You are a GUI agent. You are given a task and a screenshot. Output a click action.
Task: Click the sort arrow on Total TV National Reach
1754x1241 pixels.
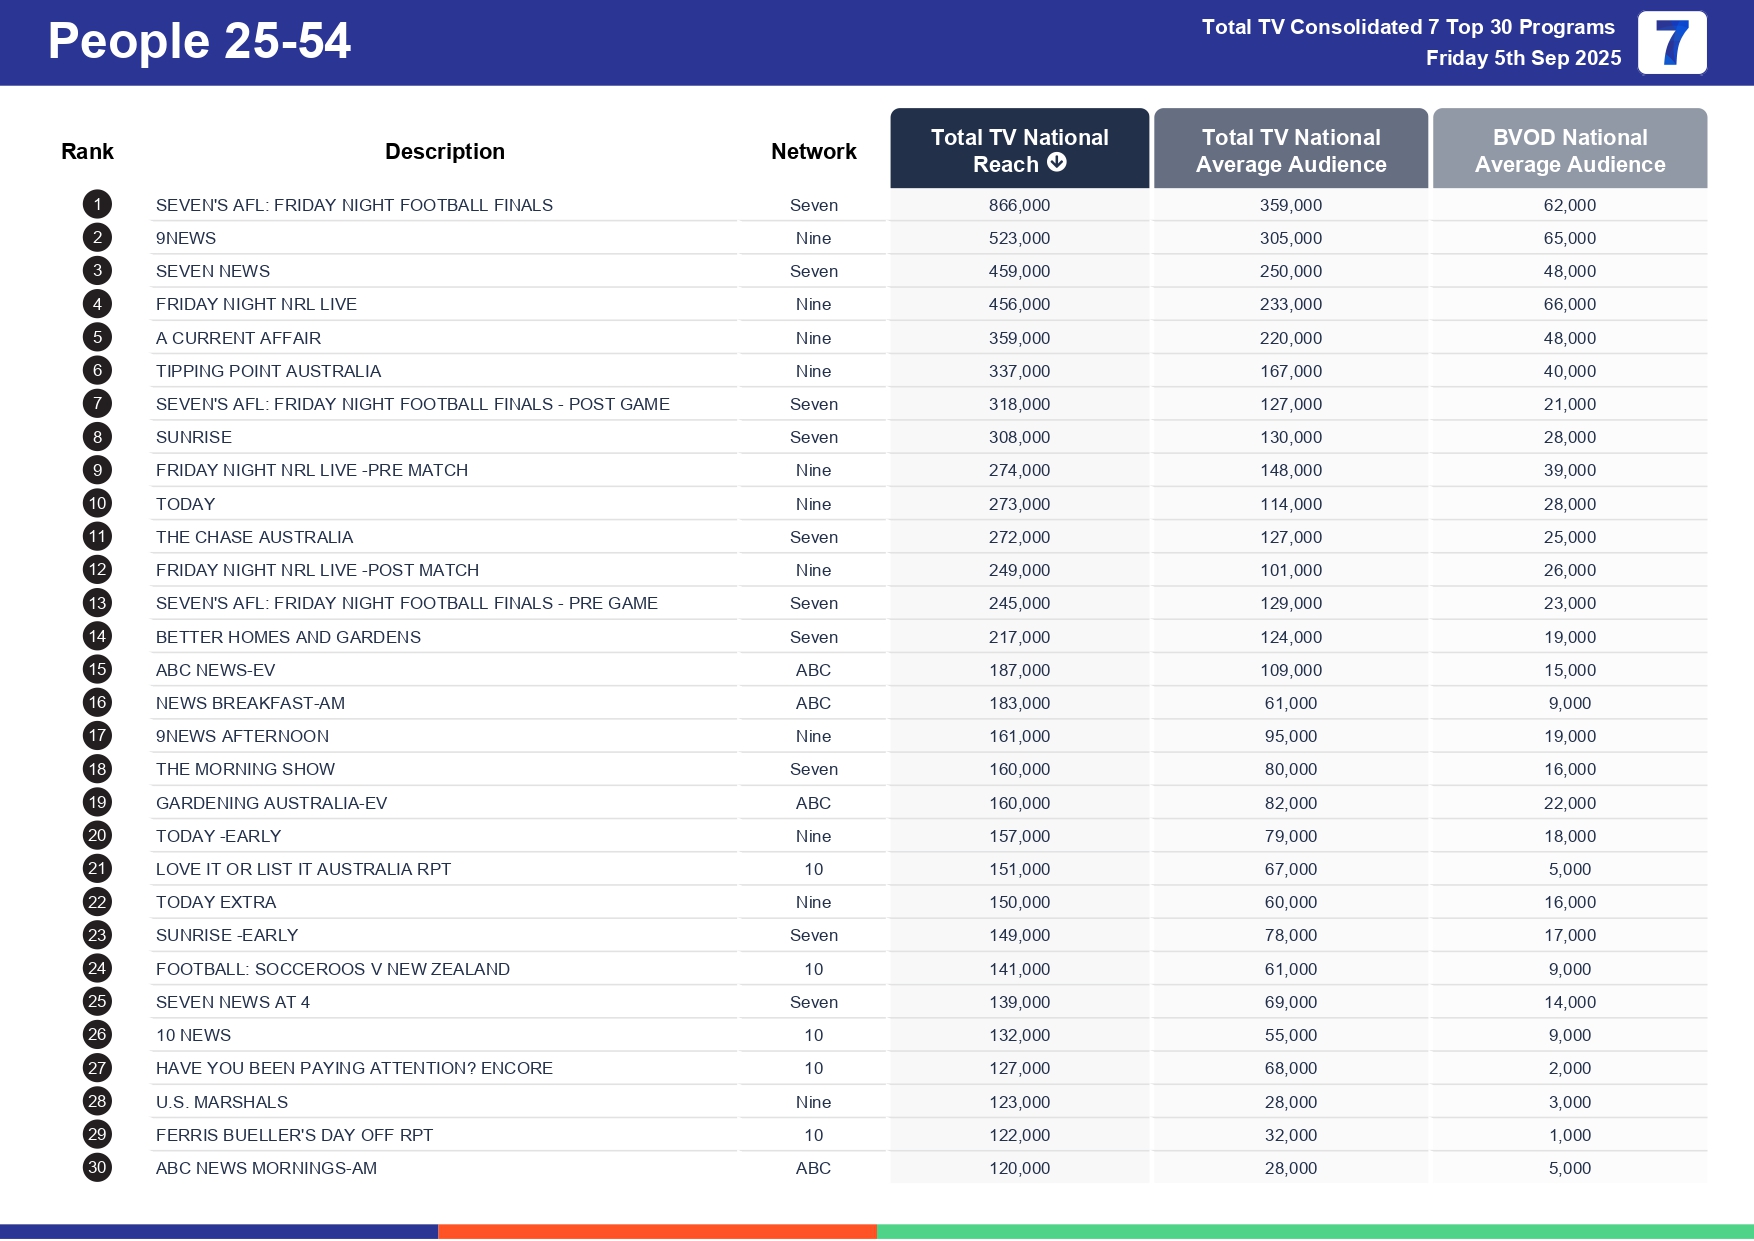[1057, 163]
